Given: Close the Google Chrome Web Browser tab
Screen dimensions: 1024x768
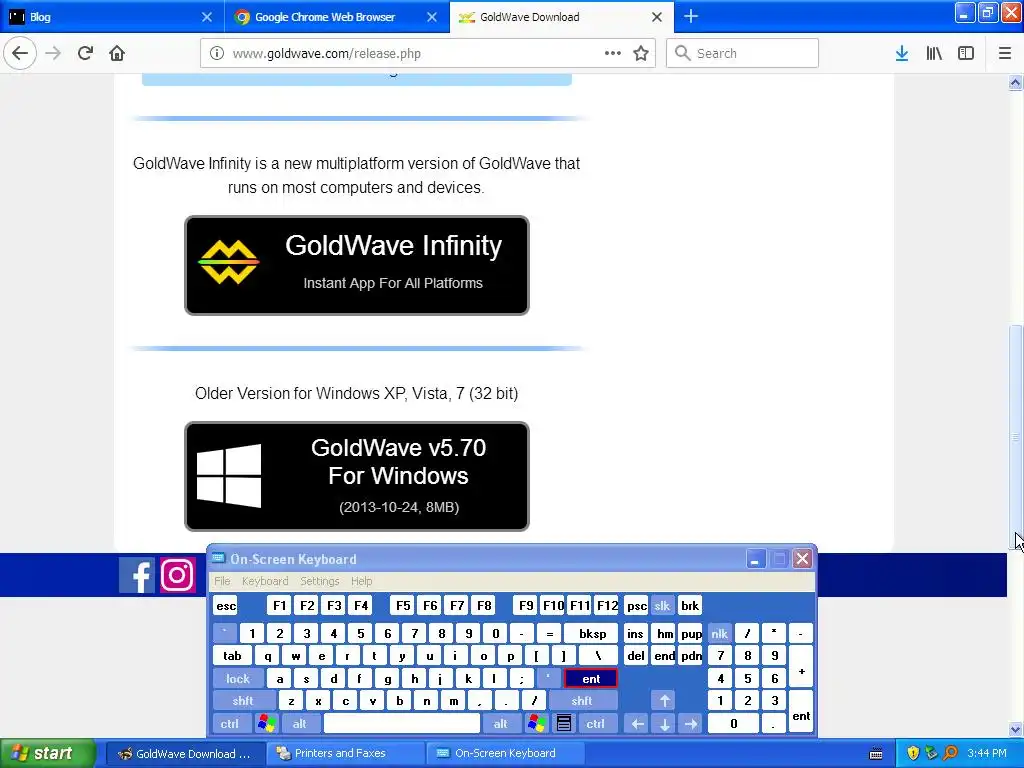Looking at the screenshot, I should [432, 17].
